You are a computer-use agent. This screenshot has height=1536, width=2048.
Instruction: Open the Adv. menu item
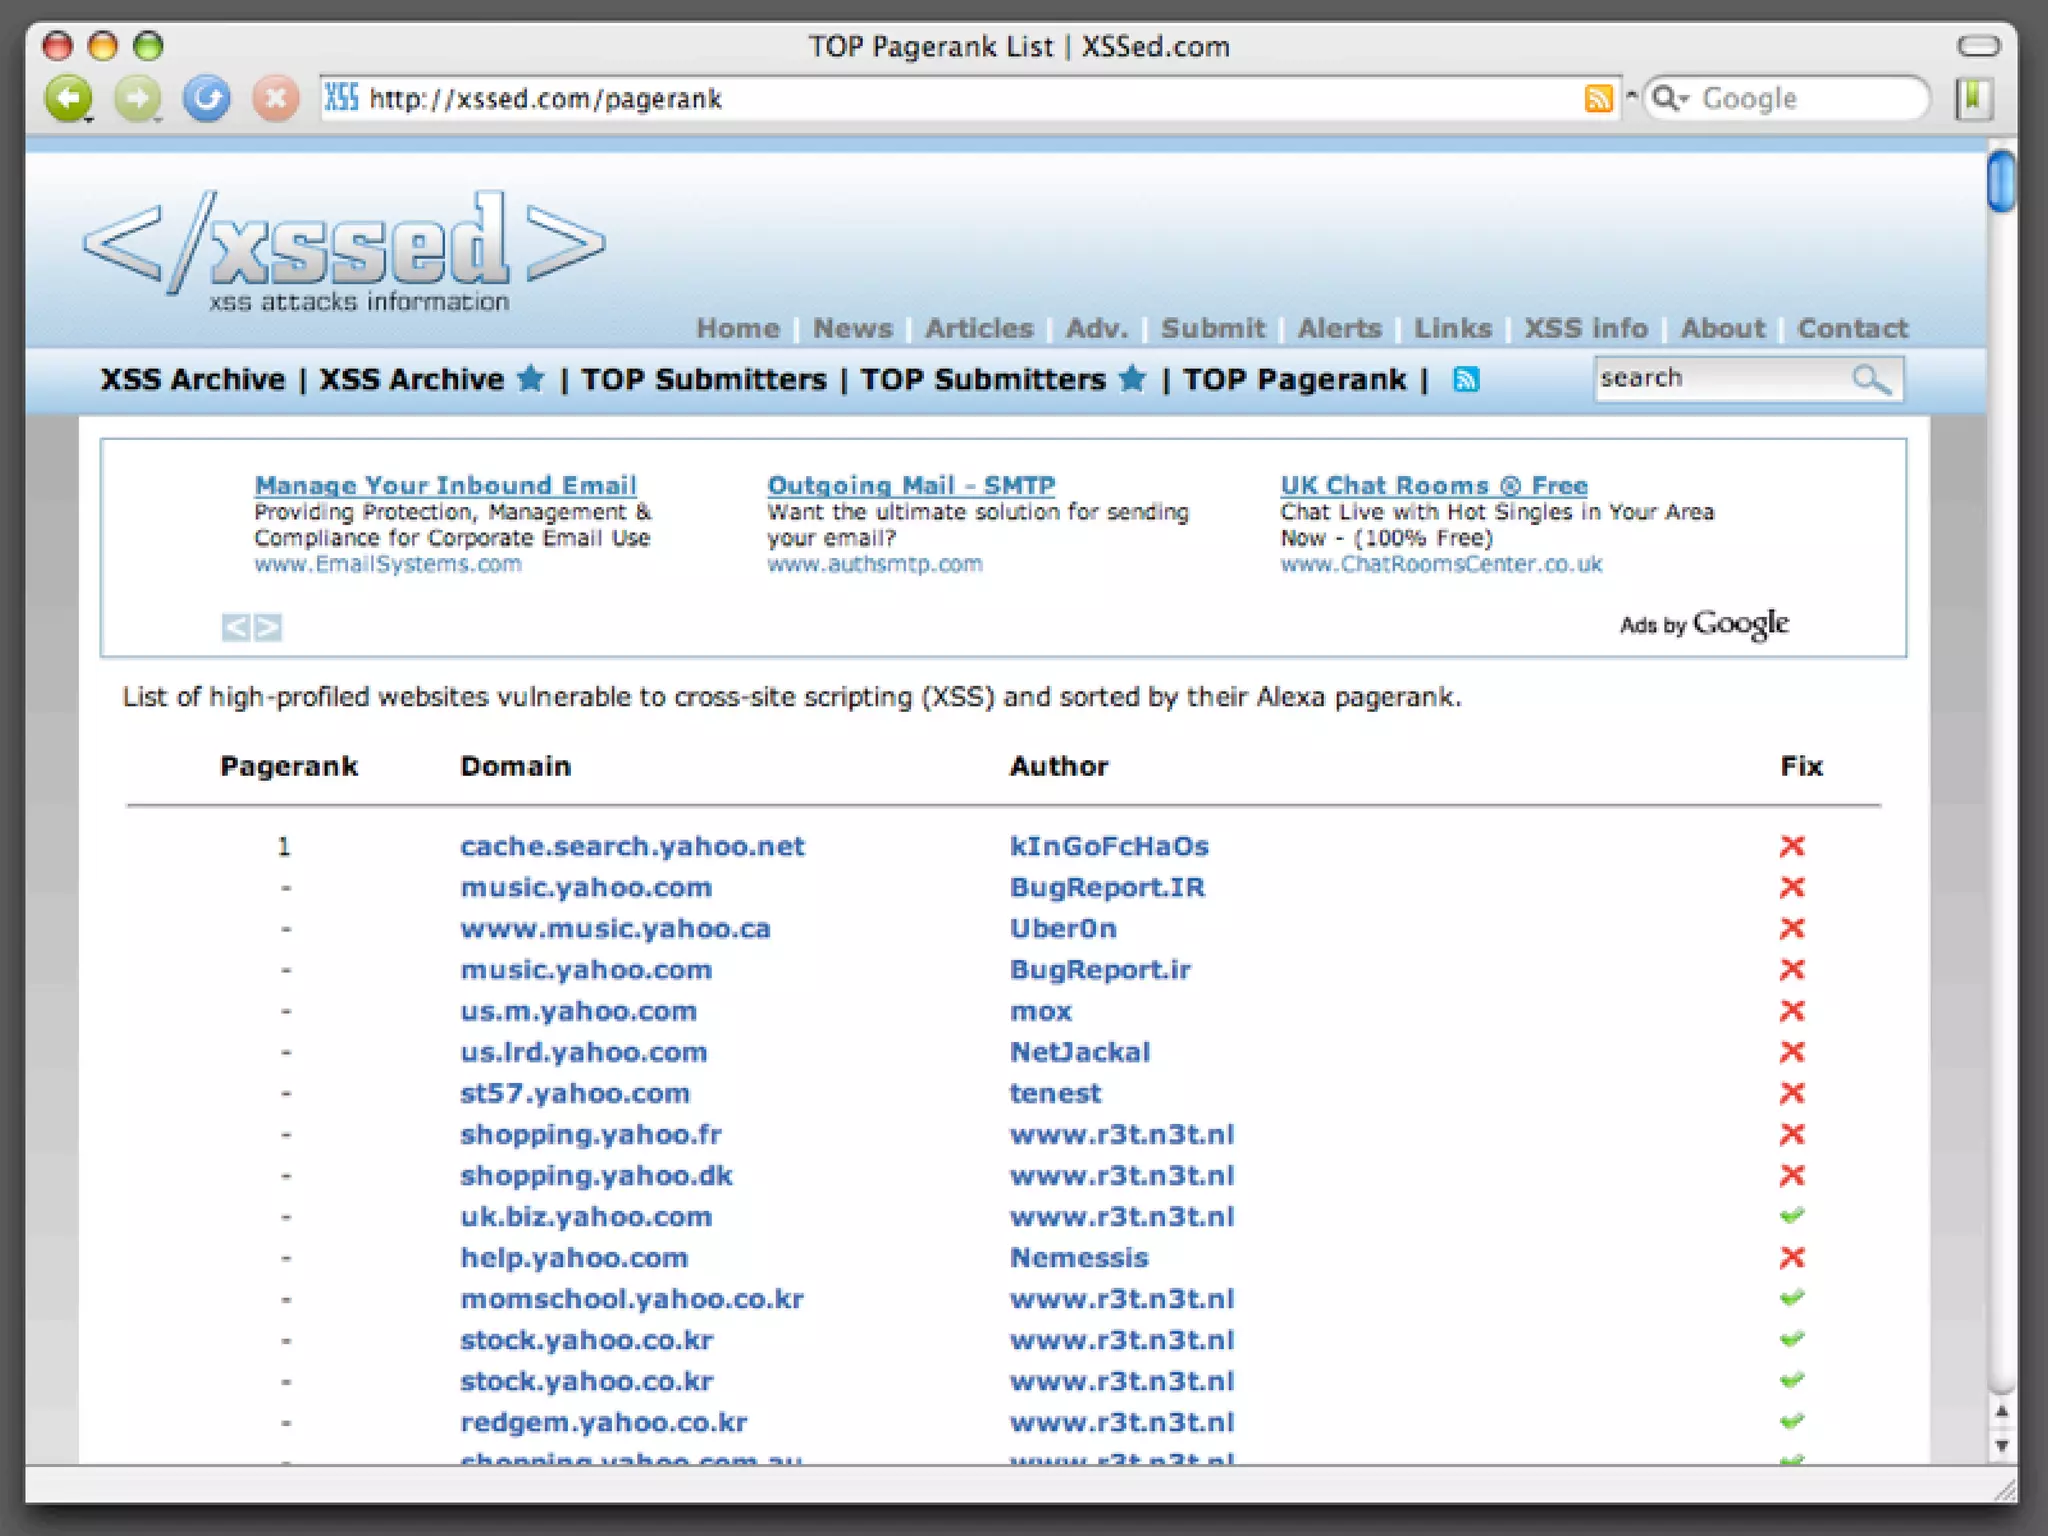[x=1097, y=328]
